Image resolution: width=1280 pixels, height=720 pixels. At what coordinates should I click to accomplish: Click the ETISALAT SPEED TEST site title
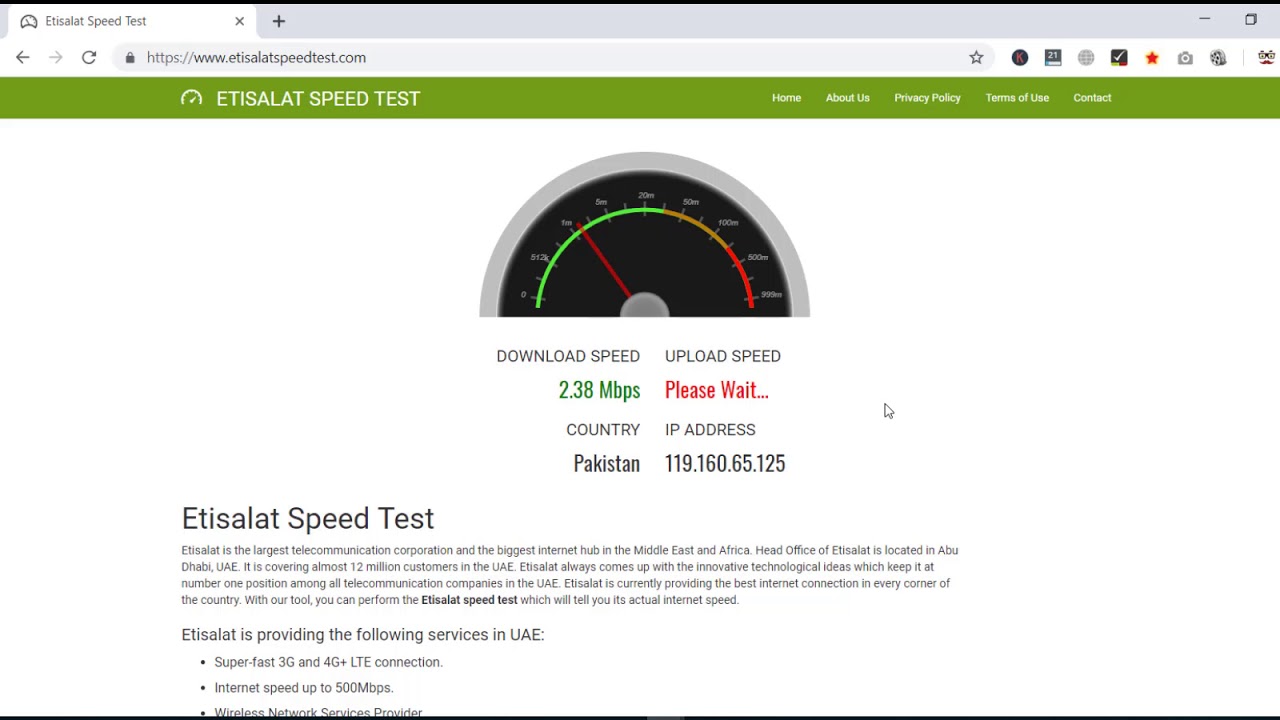click(318, 98)
